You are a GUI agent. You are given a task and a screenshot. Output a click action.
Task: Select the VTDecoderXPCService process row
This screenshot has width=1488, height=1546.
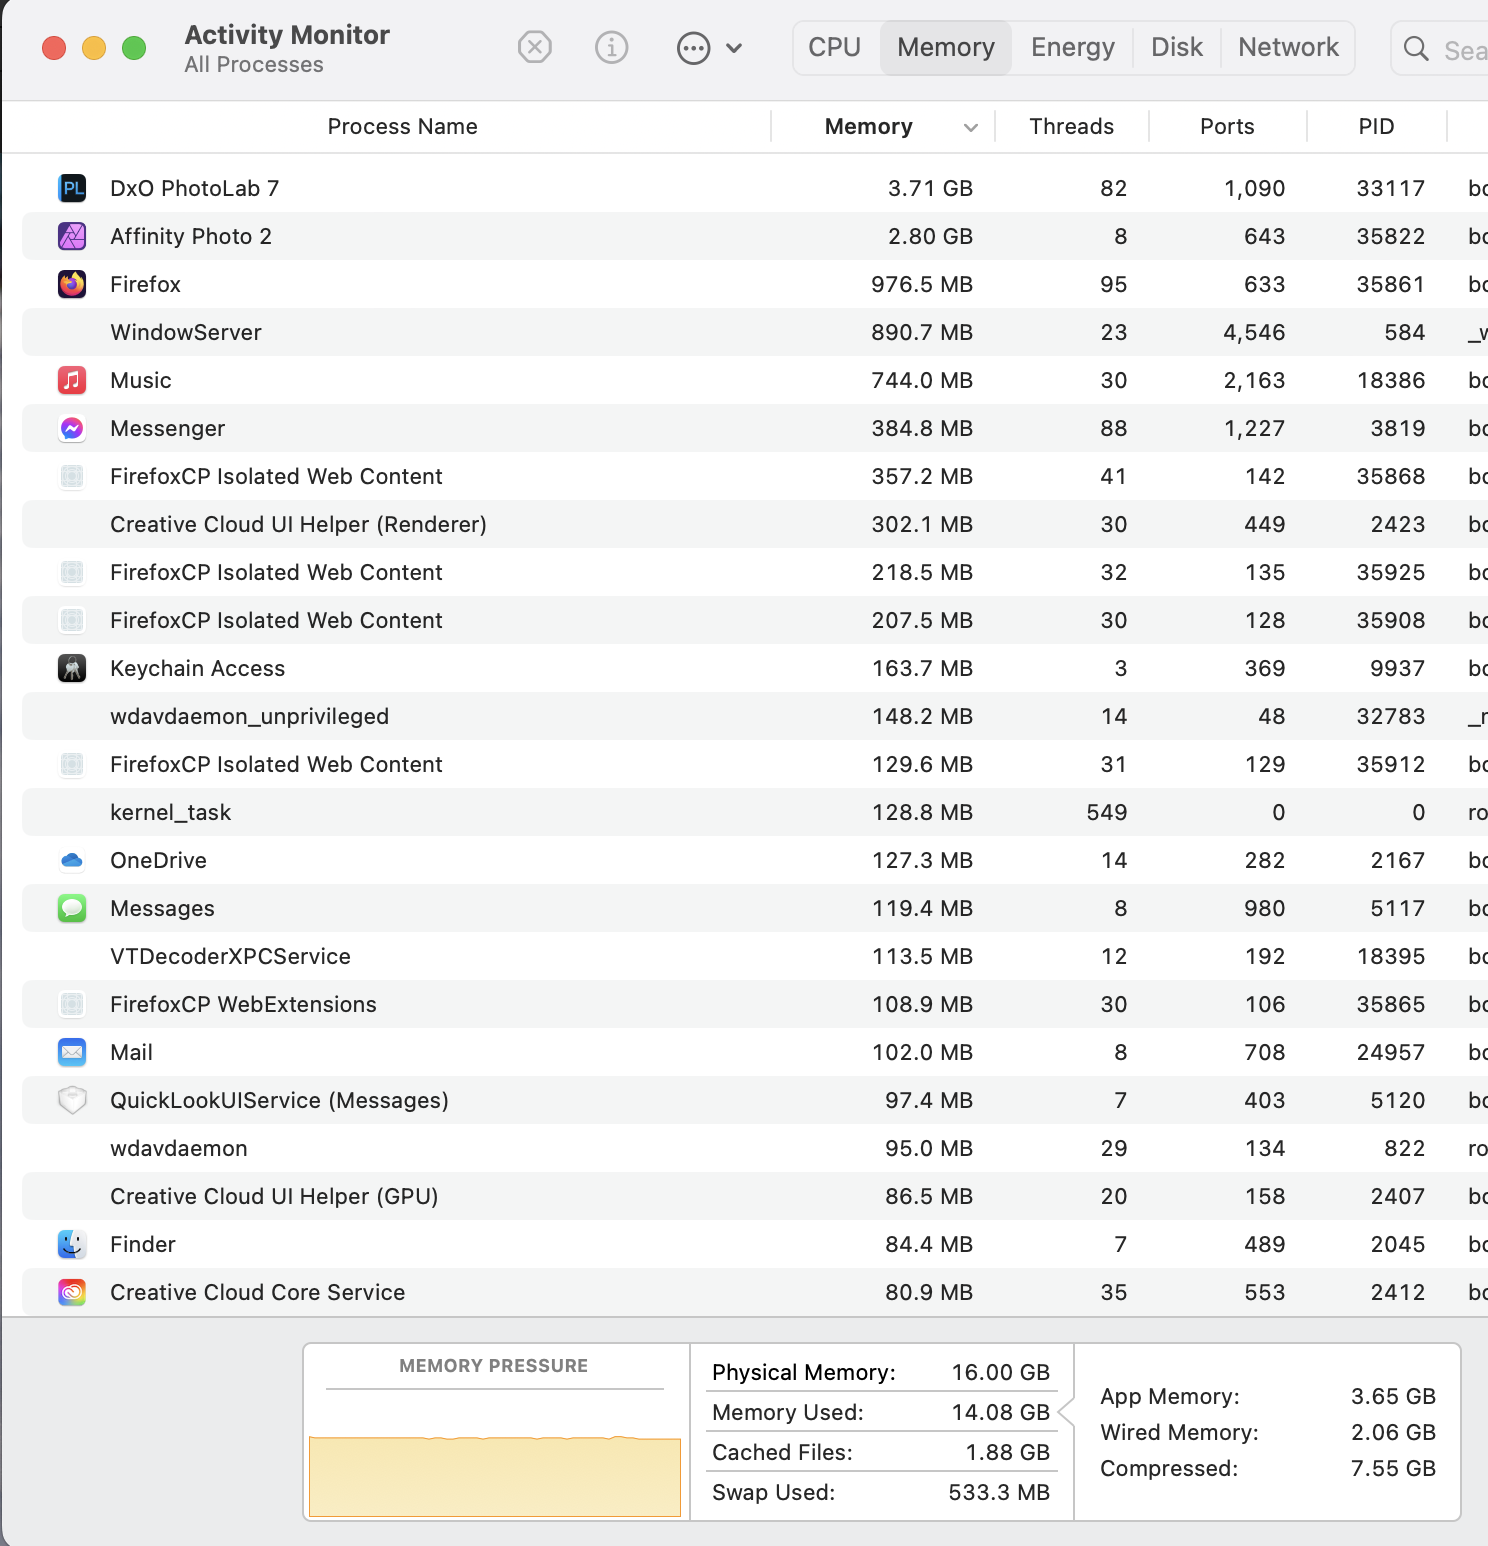coord(755,956)
